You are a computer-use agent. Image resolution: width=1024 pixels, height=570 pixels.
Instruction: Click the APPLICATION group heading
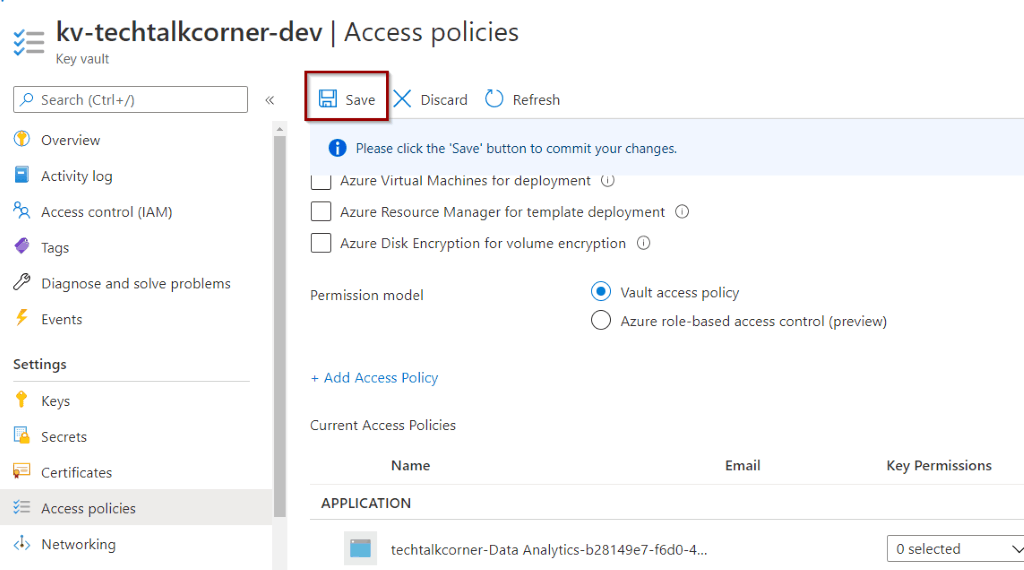366,503
